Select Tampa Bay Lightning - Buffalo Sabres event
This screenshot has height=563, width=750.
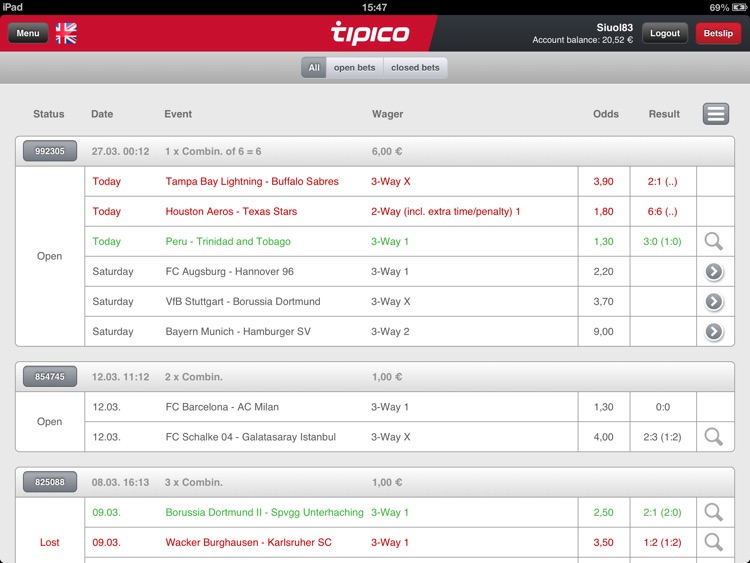click(252, 181)
